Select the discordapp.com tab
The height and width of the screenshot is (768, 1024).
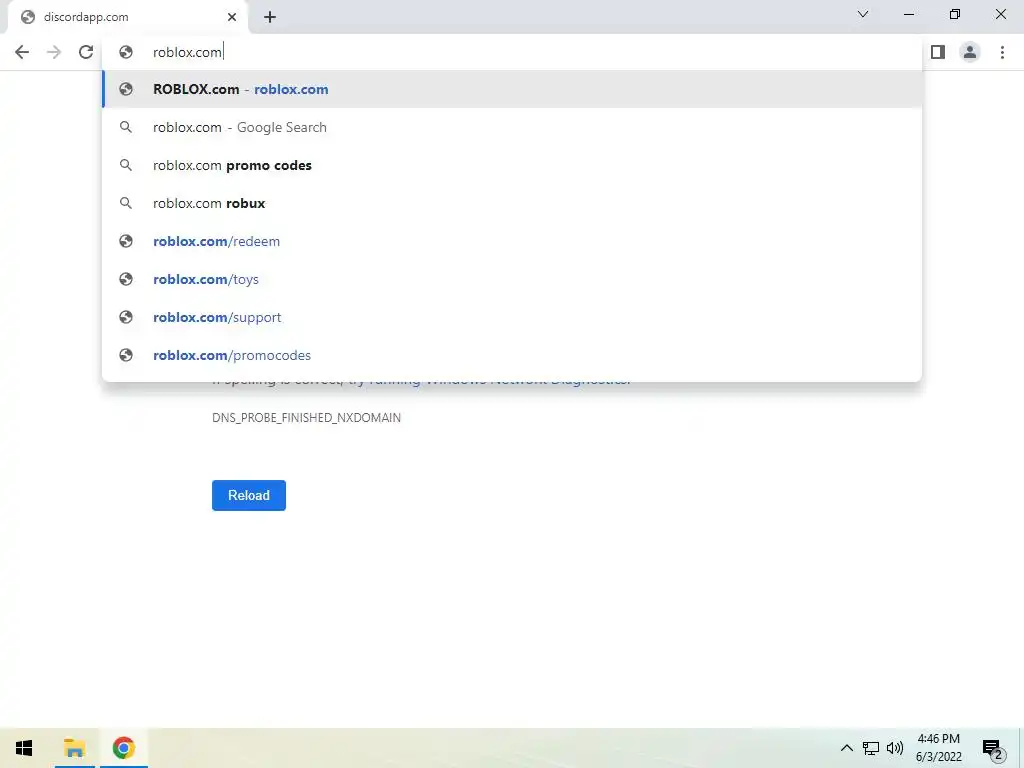129,17
